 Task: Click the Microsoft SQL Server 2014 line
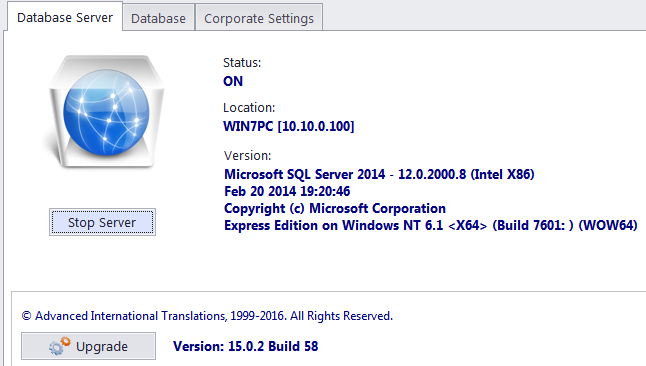click(x=379, y=174)
